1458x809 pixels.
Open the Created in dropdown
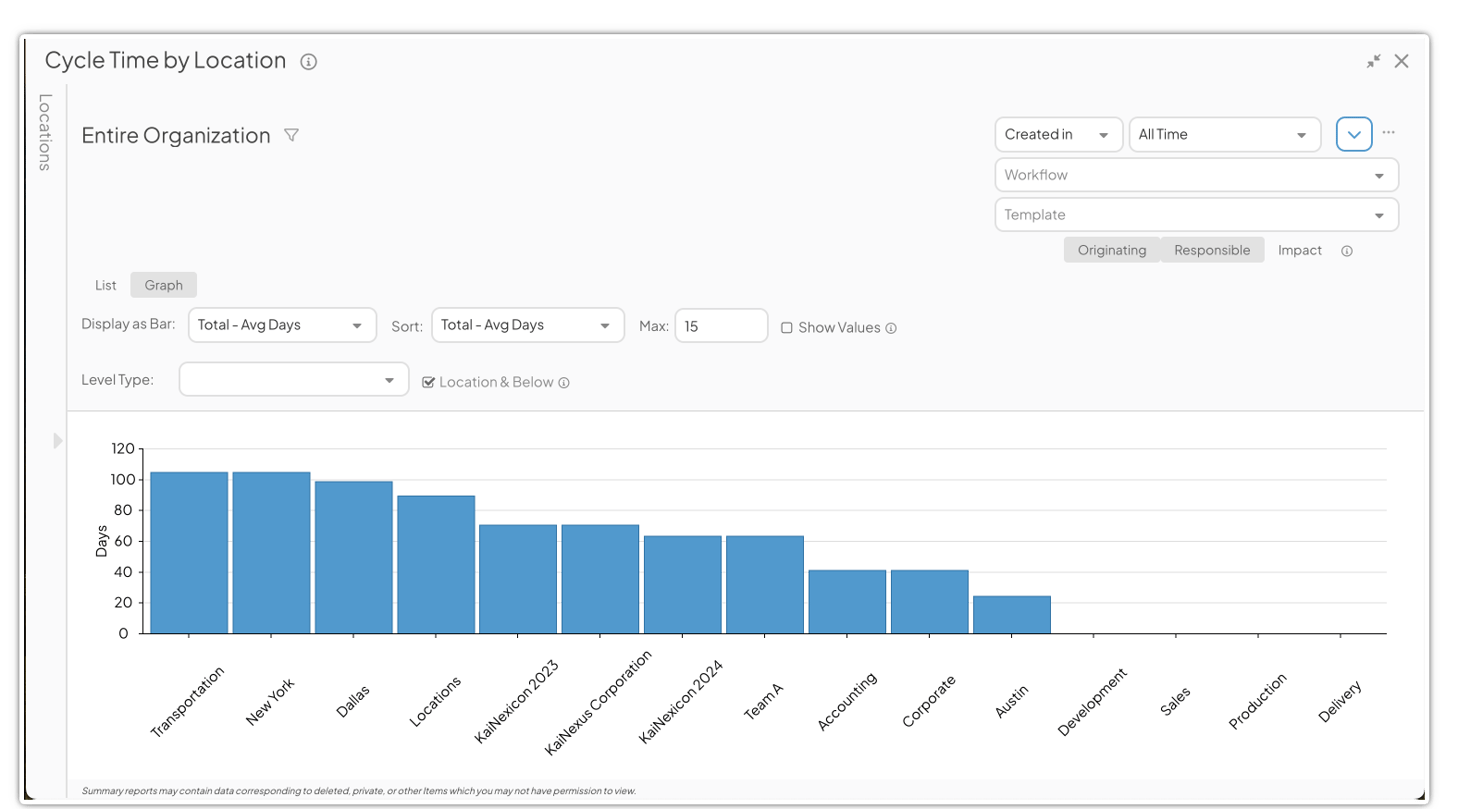[x=1058, y=132]
